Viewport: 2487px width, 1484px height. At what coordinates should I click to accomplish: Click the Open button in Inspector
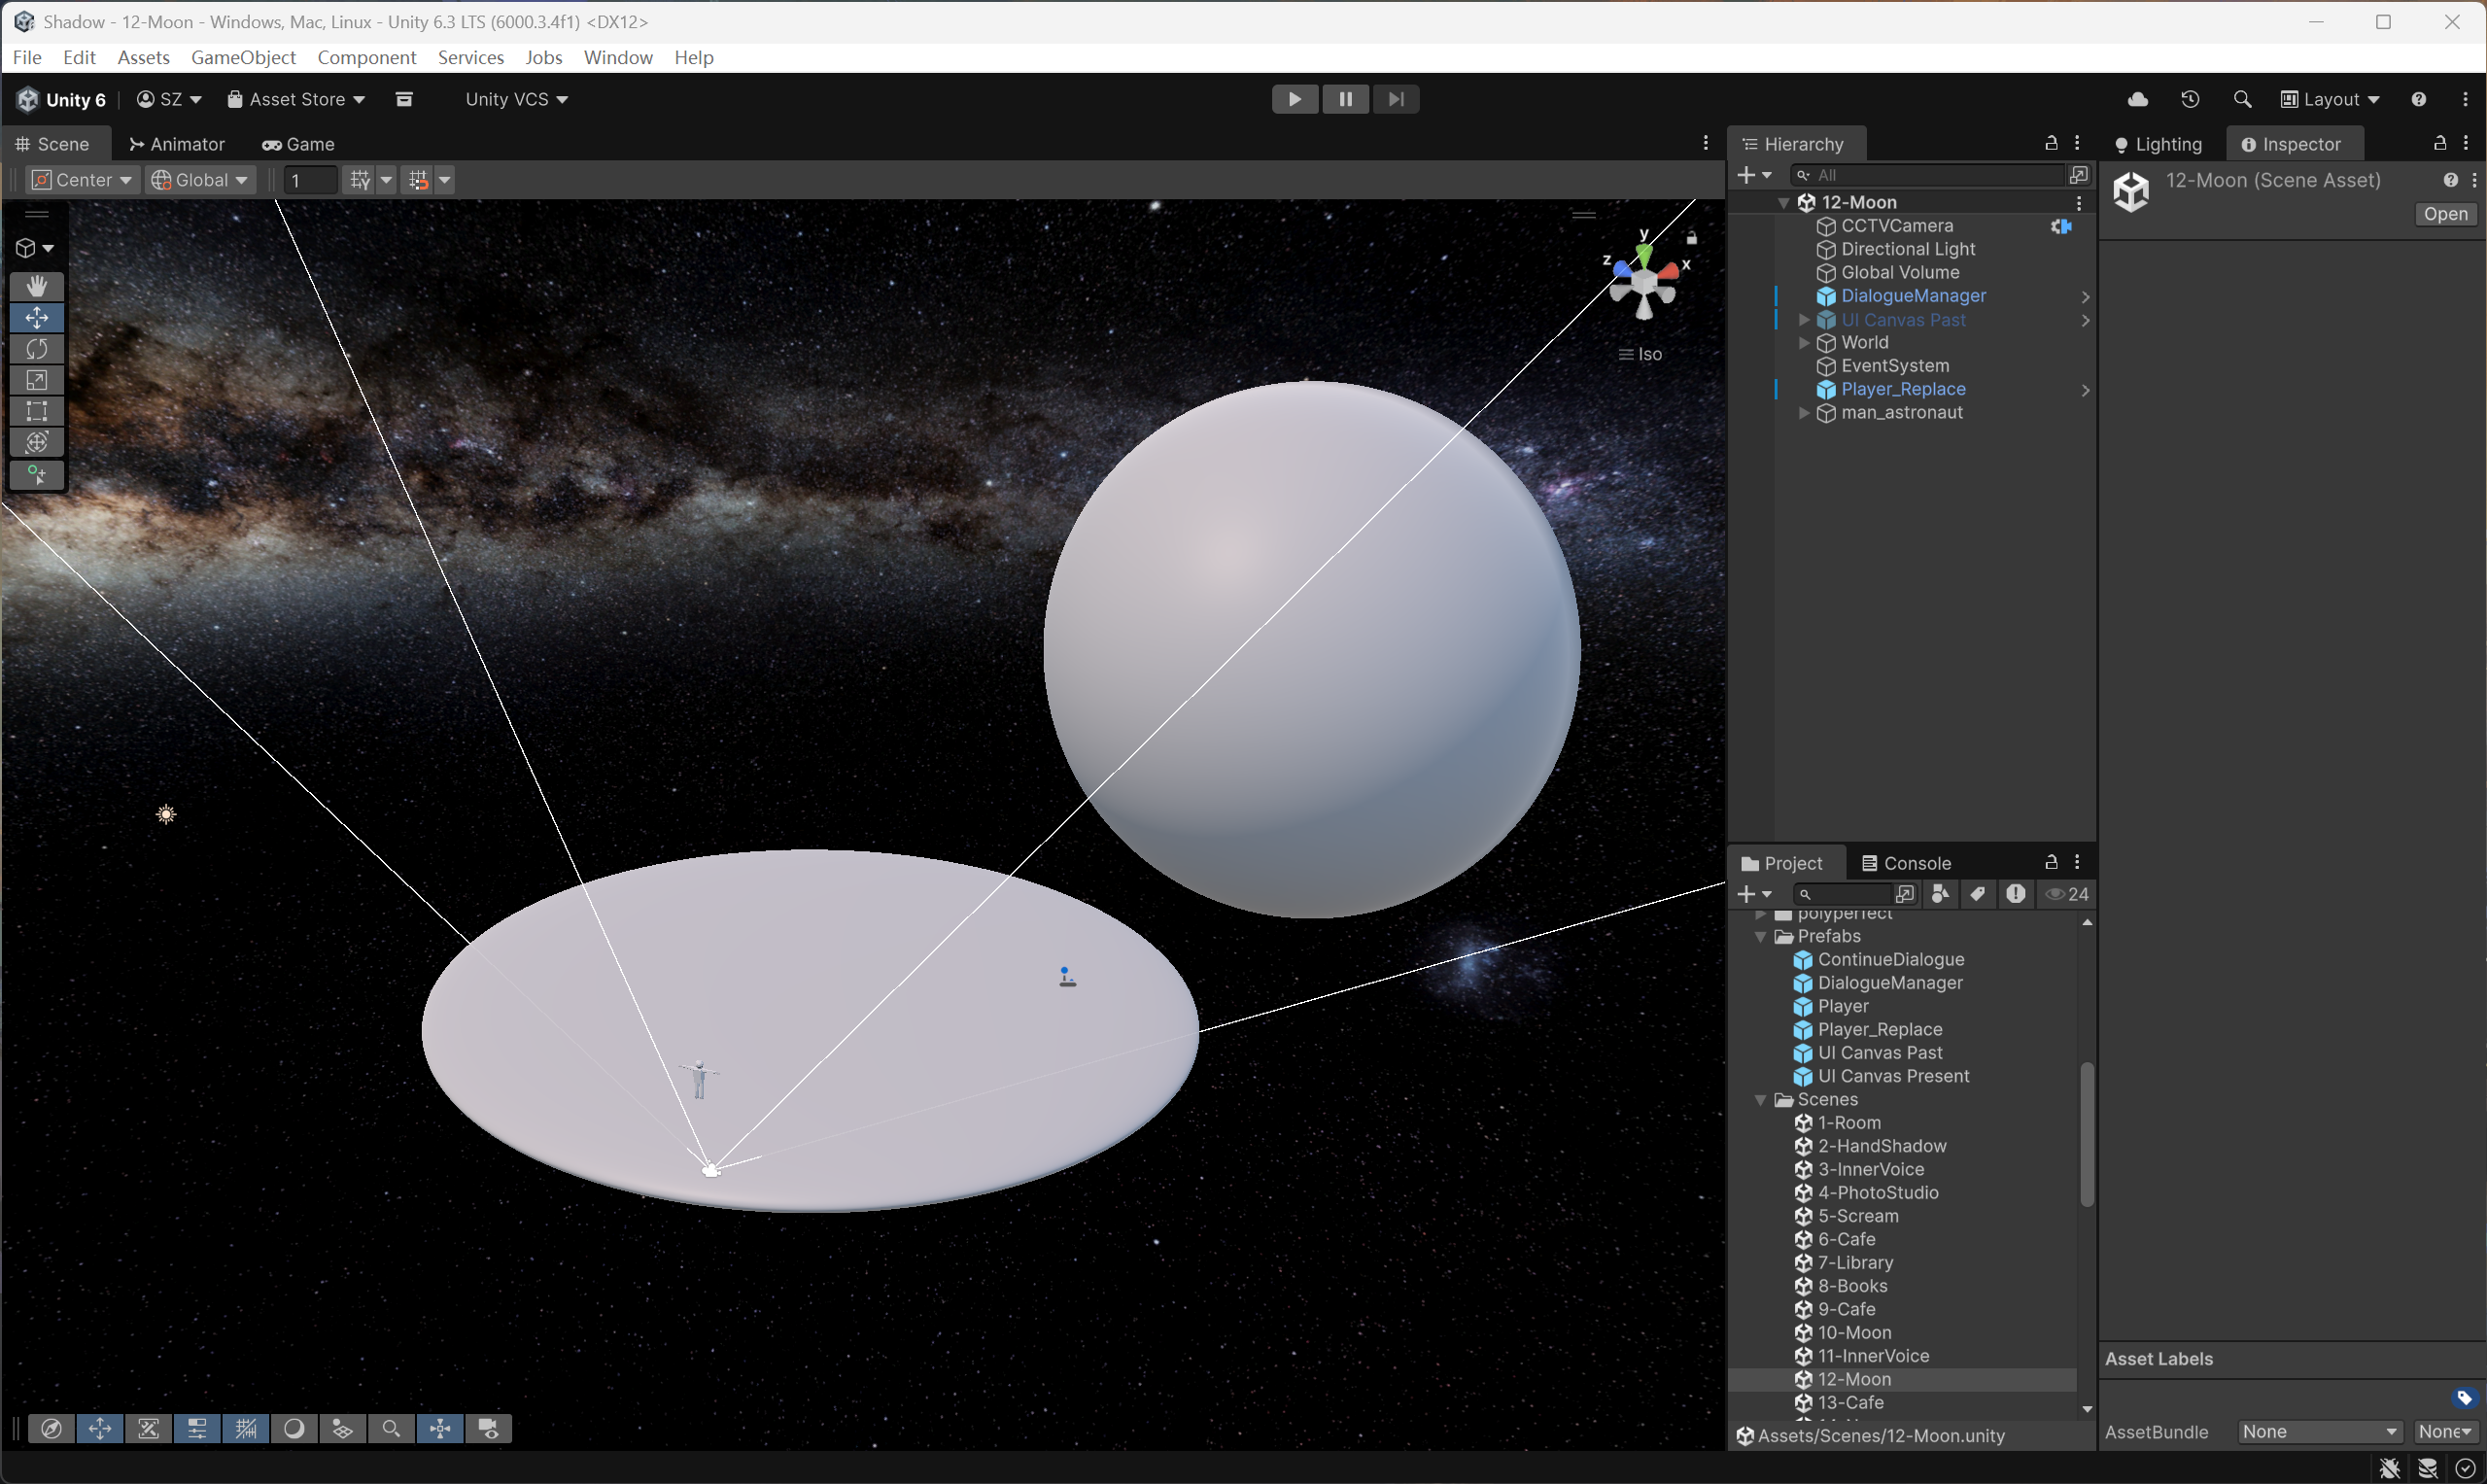click(2445, 214)
